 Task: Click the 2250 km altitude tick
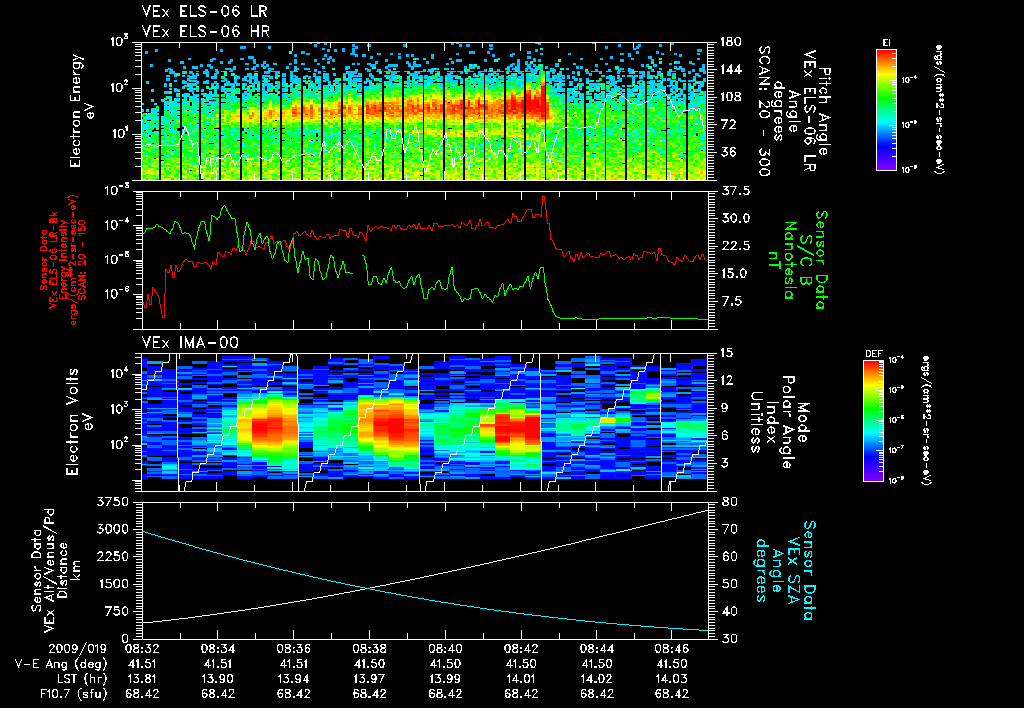pyautogui.click(x=112, y=556)
